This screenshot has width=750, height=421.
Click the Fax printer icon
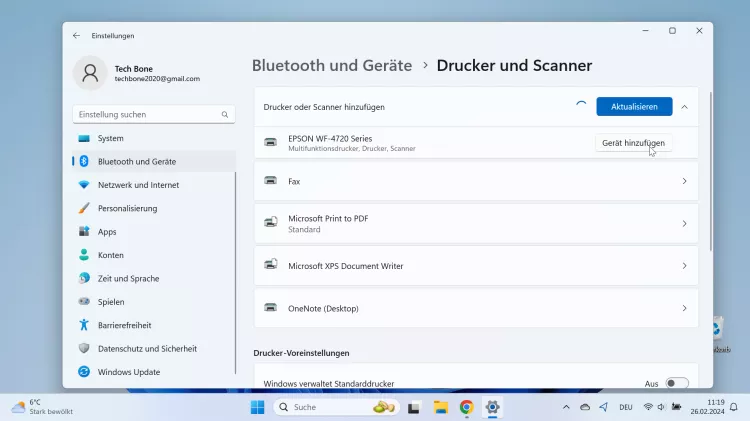[271, 180]
